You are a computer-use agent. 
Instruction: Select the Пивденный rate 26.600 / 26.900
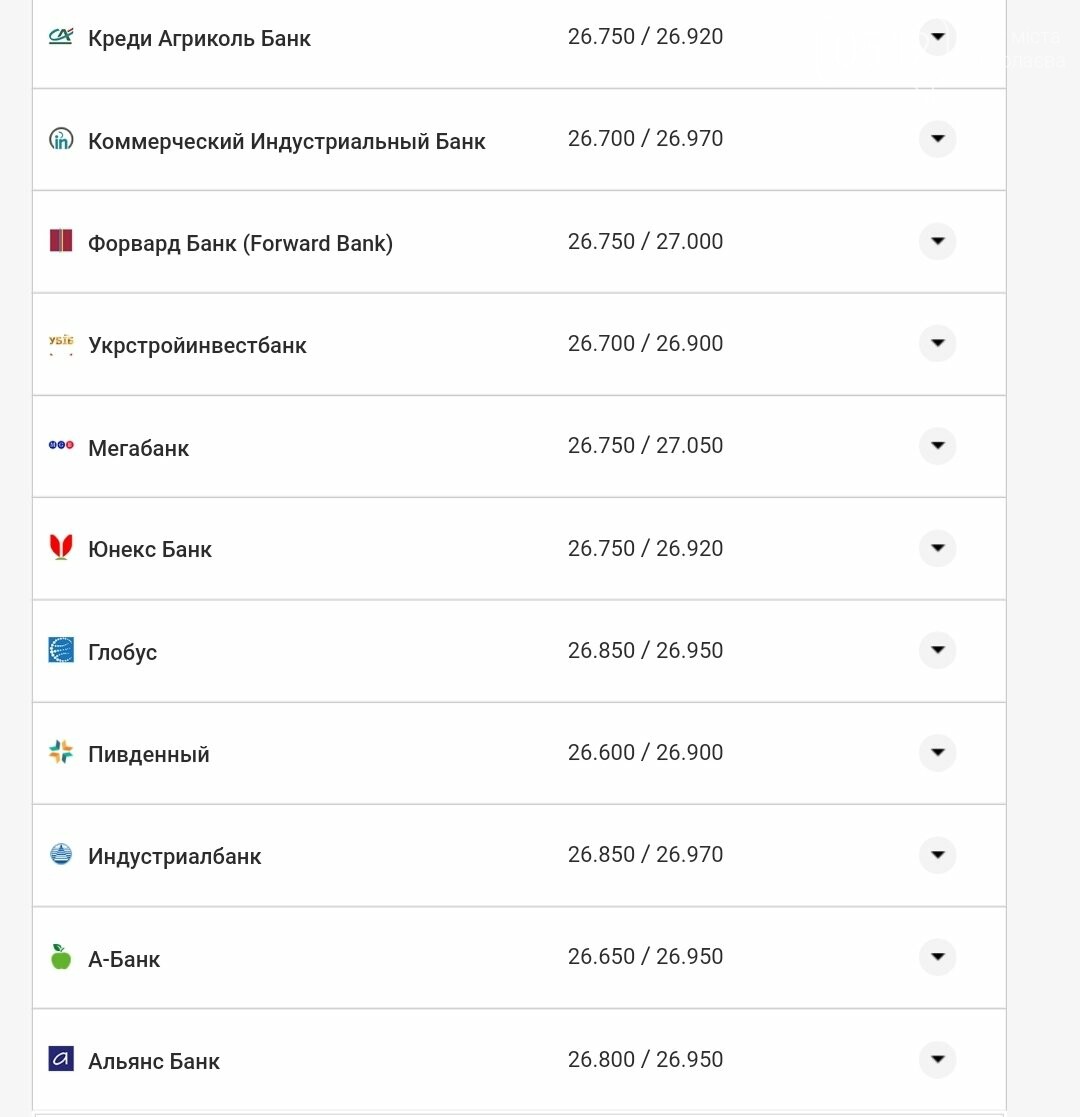coord(645,752)
